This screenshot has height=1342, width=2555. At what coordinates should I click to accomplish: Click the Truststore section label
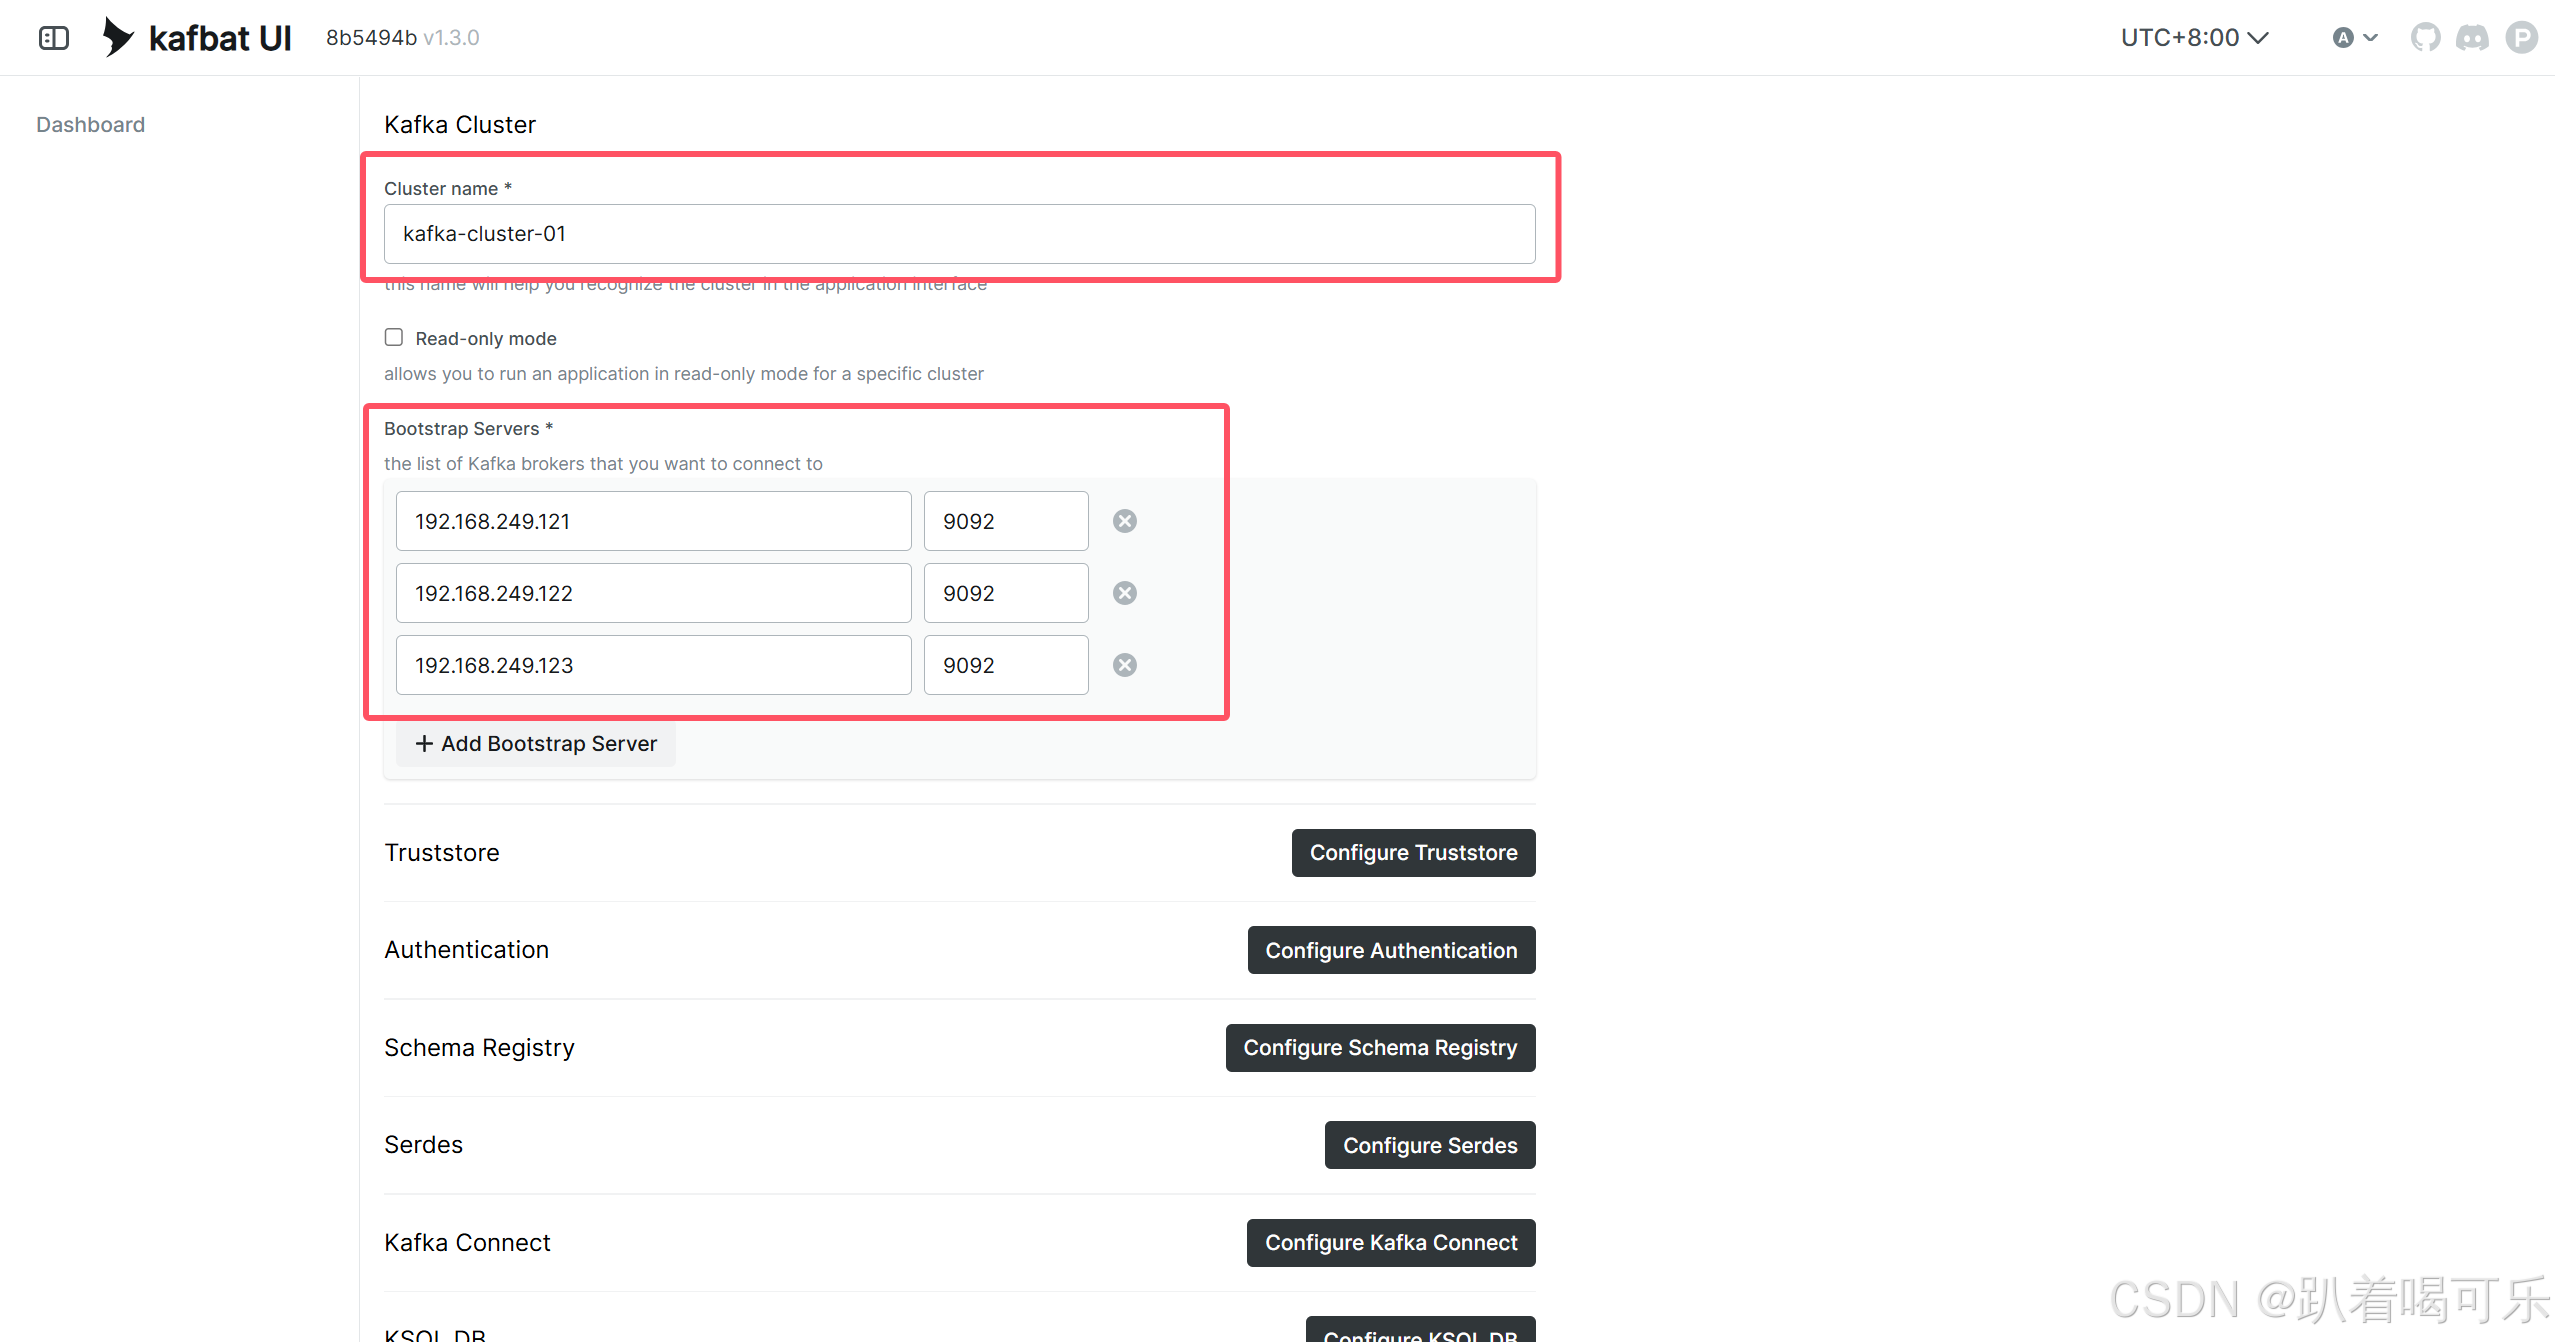point(442,853)
